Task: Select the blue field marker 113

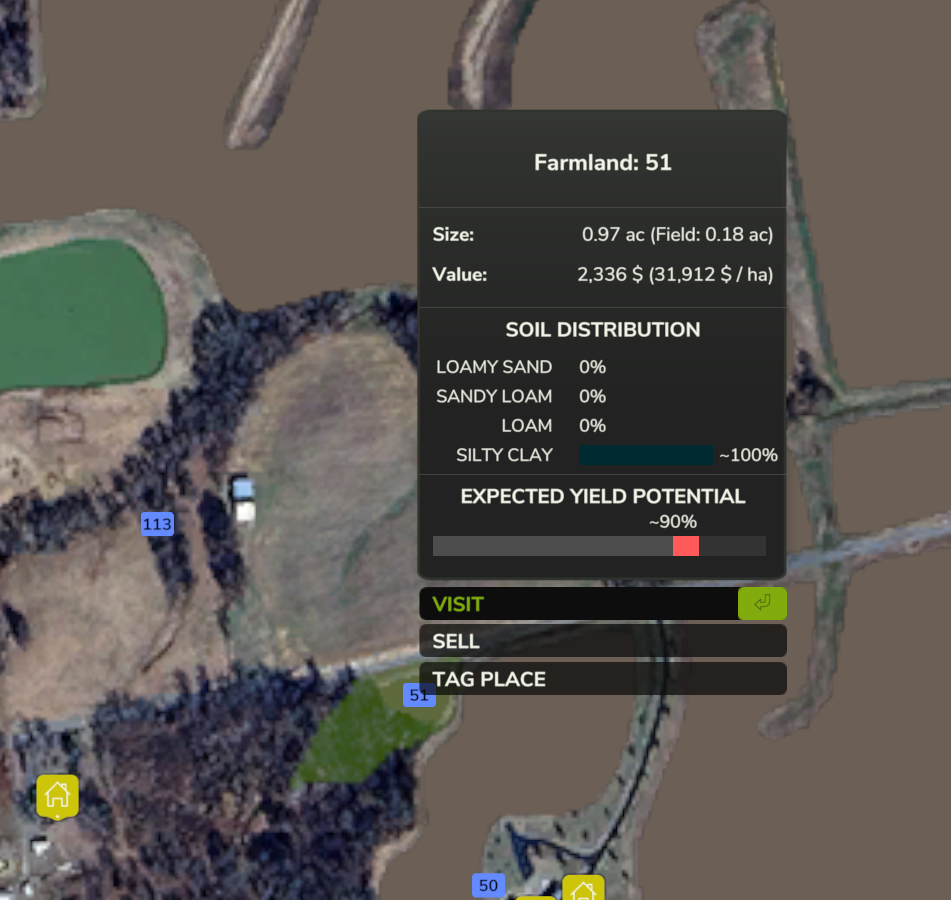Action: [157, 524]
